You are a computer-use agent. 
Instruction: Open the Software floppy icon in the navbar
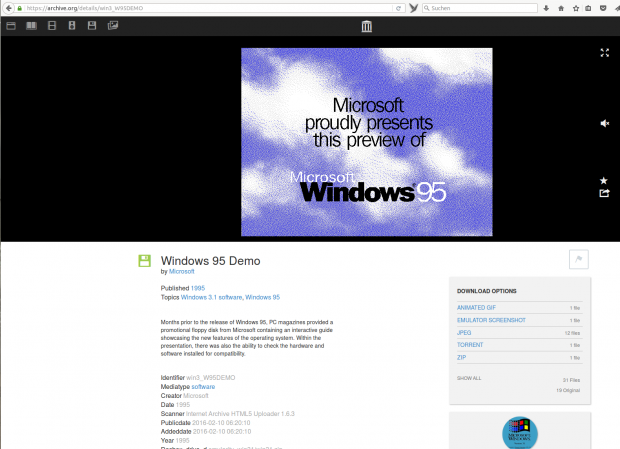pos(92,26)
